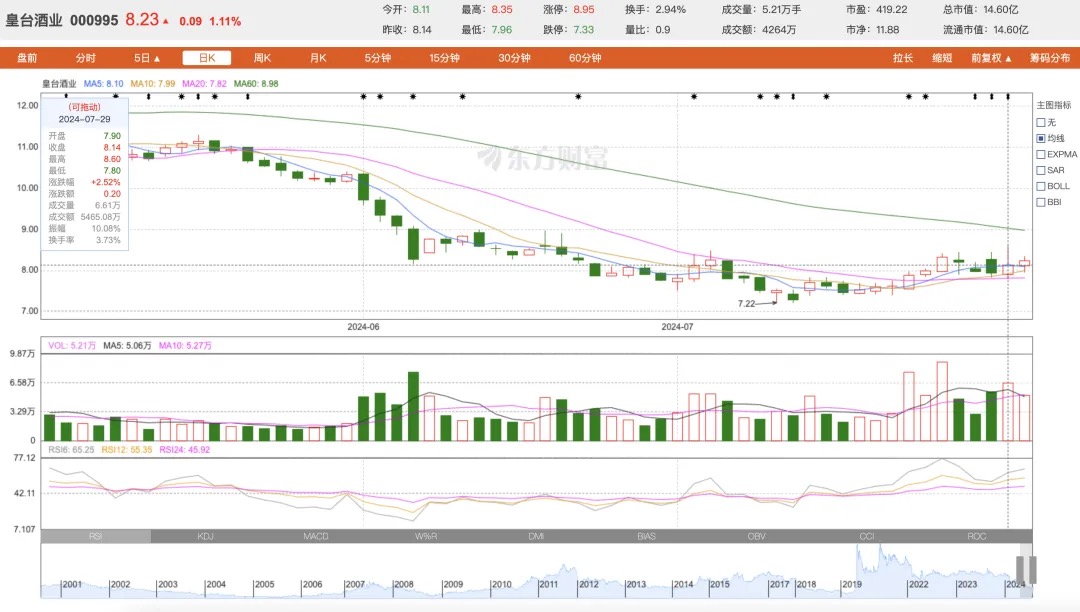Click the MA10: 7.99 legend label
The image size is (1080, 612).
click(153, 83)
